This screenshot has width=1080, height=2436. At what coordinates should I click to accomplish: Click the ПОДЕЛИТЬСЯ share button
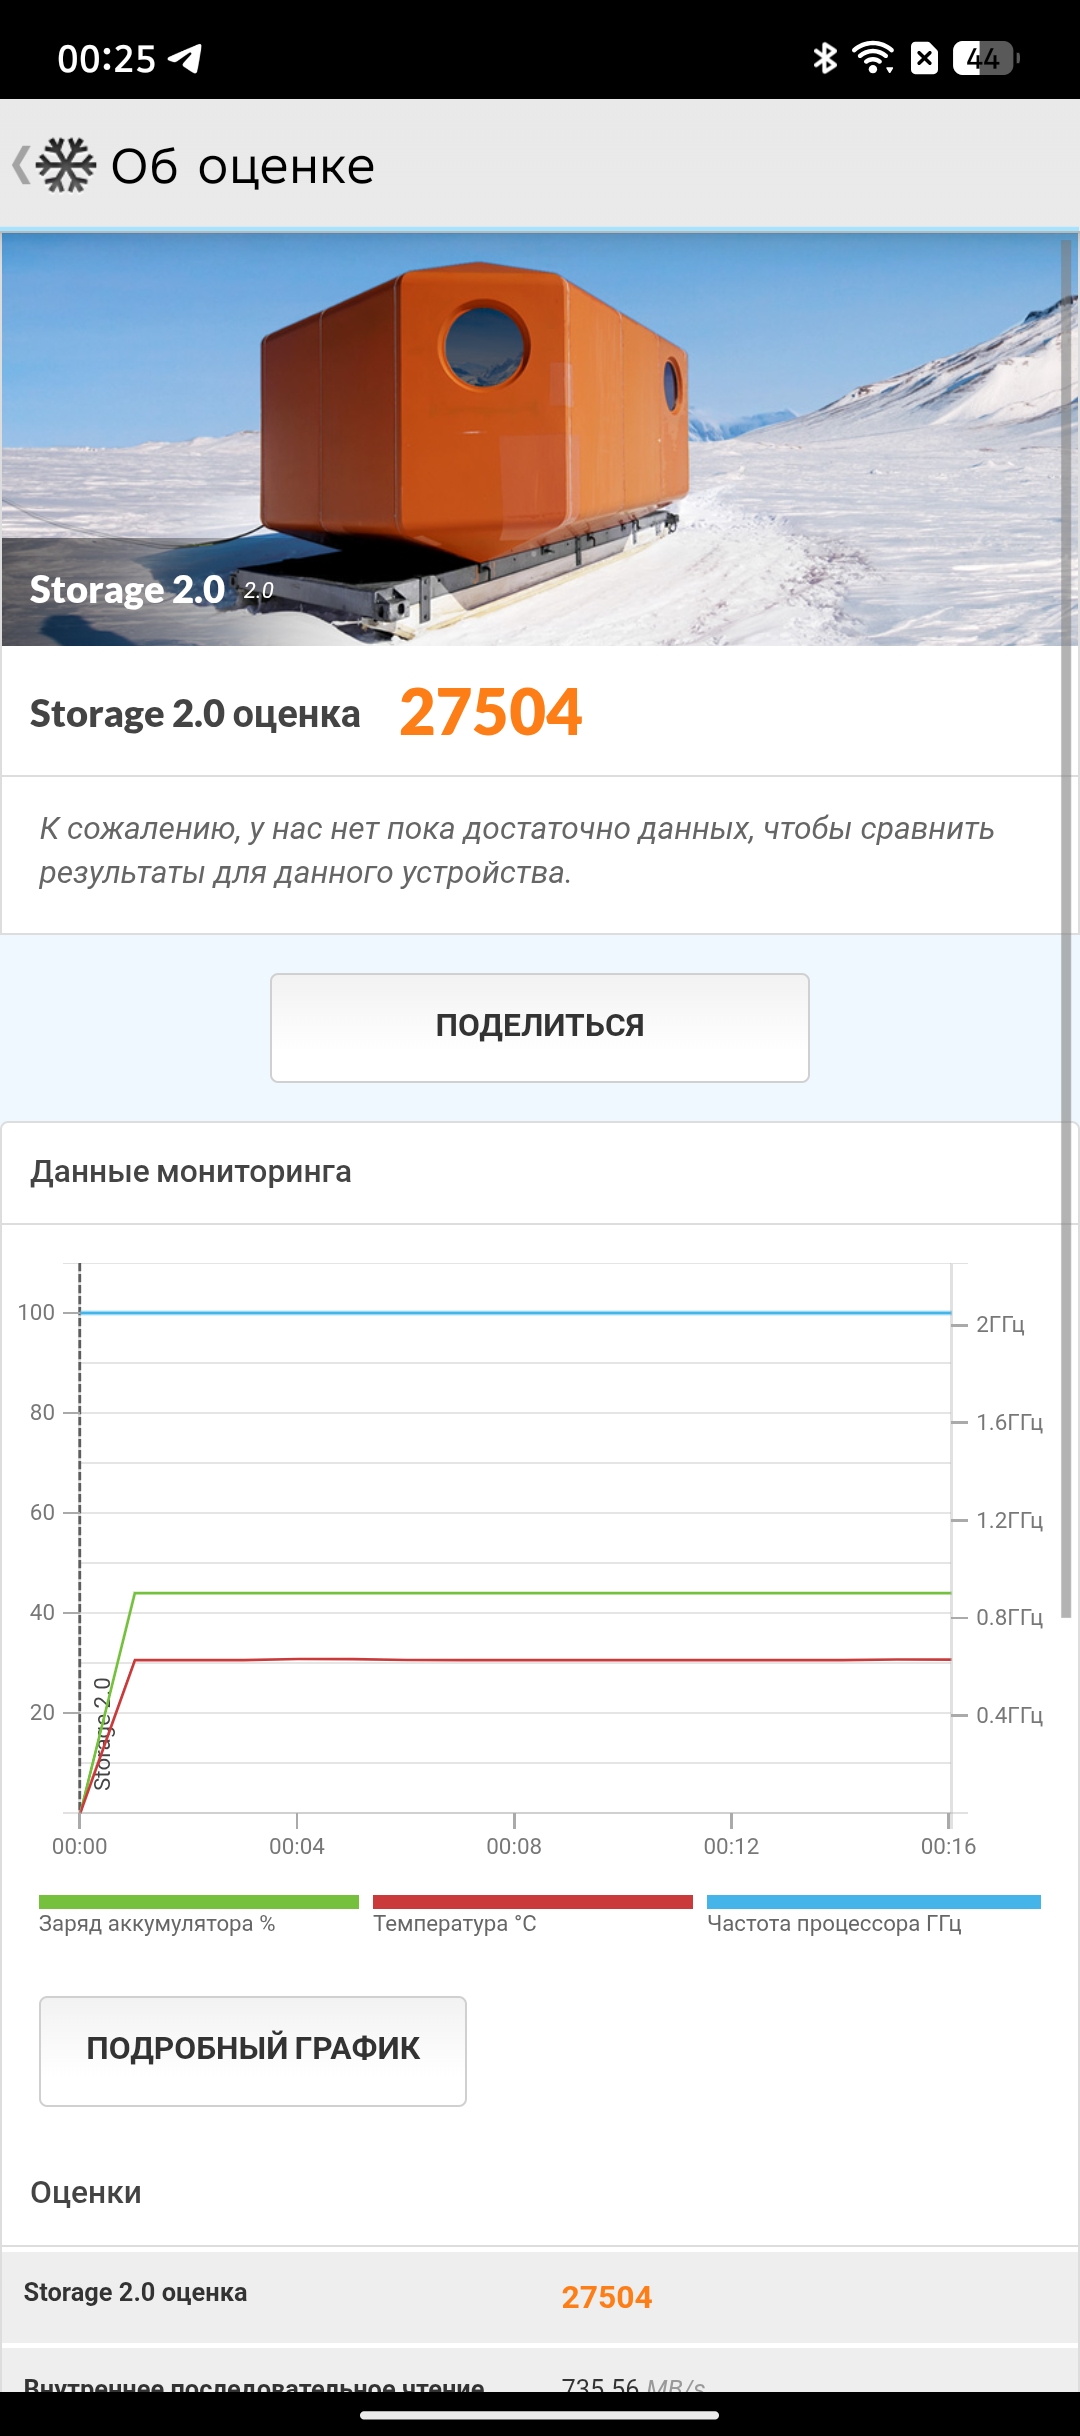pyautogui.click(x=540, y=1027)
